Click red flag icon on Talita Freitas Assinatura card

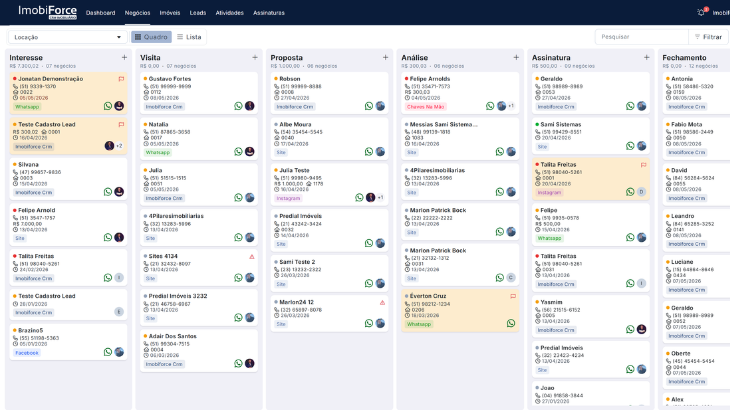643,165
